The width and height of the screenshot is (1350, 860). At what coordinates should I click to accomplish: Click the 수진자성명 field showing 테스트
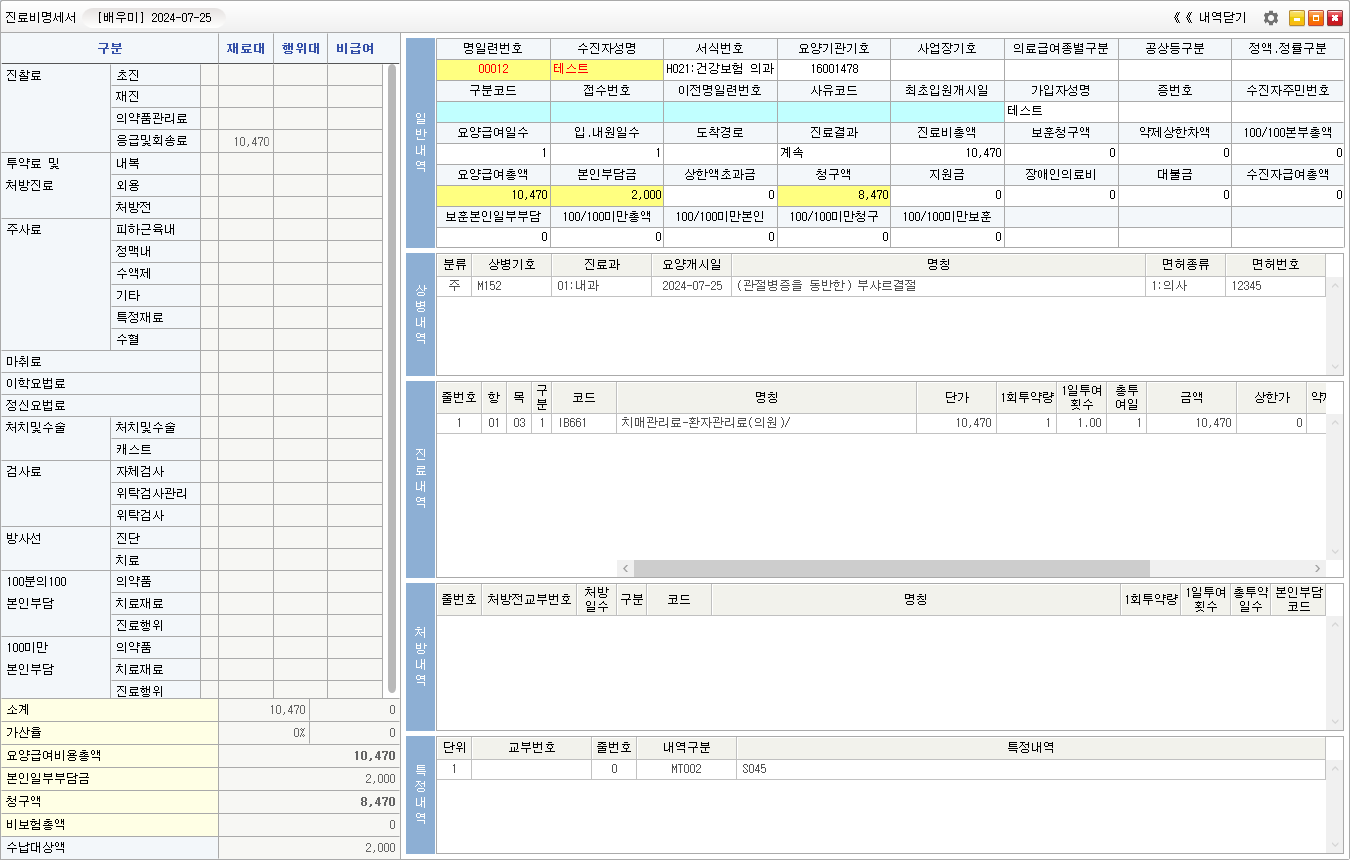click(606, 69)
